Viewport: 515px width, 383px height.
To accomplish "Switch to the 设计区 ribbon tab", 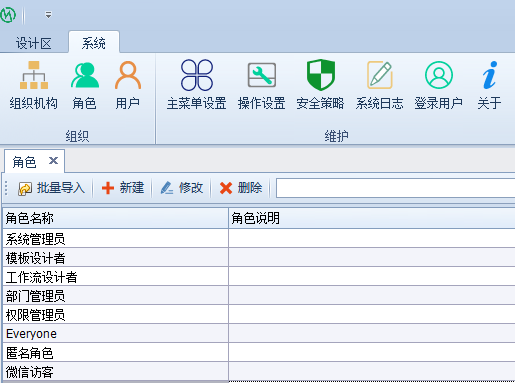I will (x=34, y=43).
